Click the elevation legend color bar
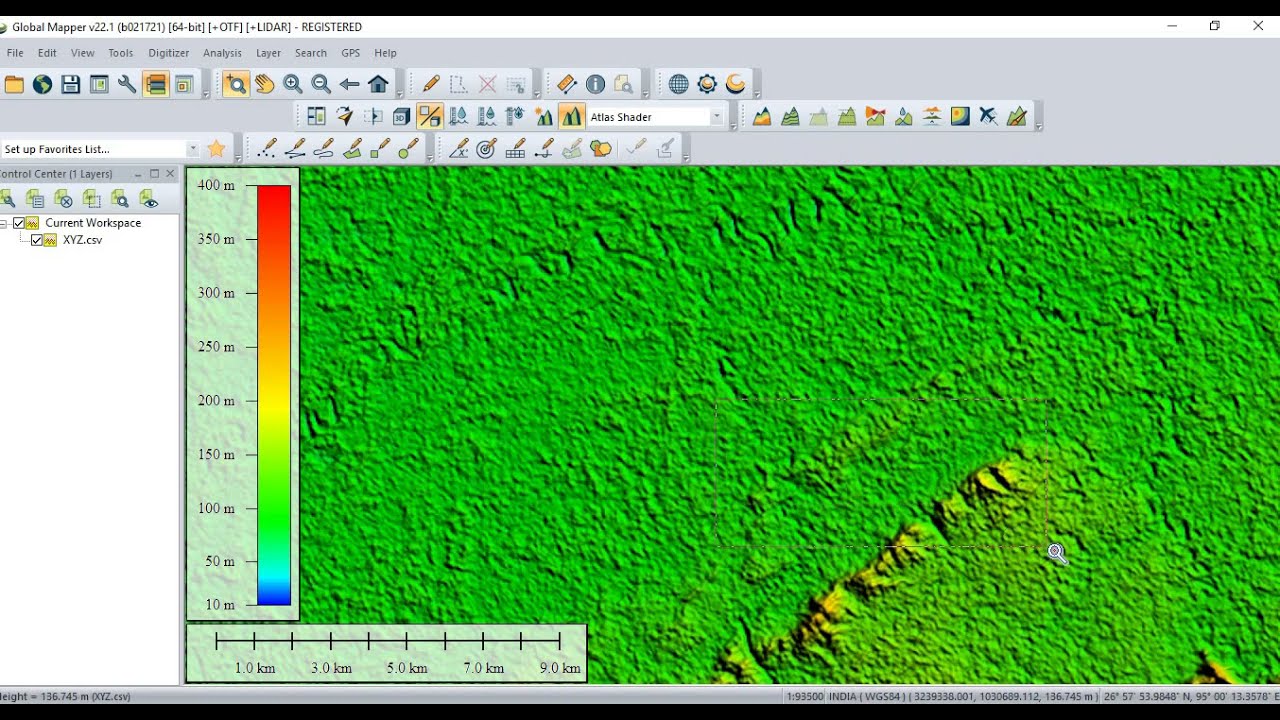Image resolution: width=1280 pixels, height=720 pixels. pos(274,395)
